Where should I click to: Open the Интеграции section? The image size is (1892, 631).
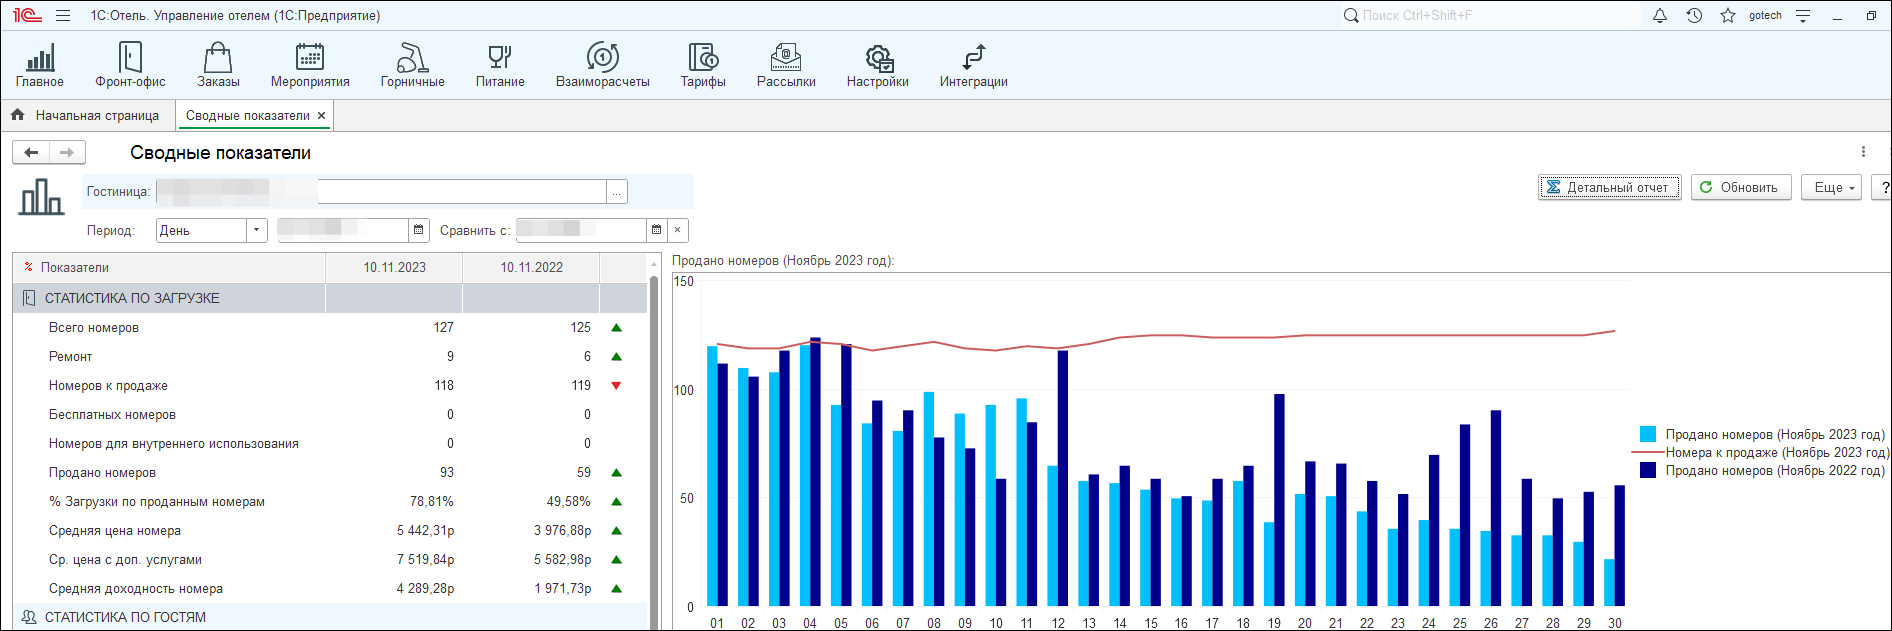pos(973,65)
